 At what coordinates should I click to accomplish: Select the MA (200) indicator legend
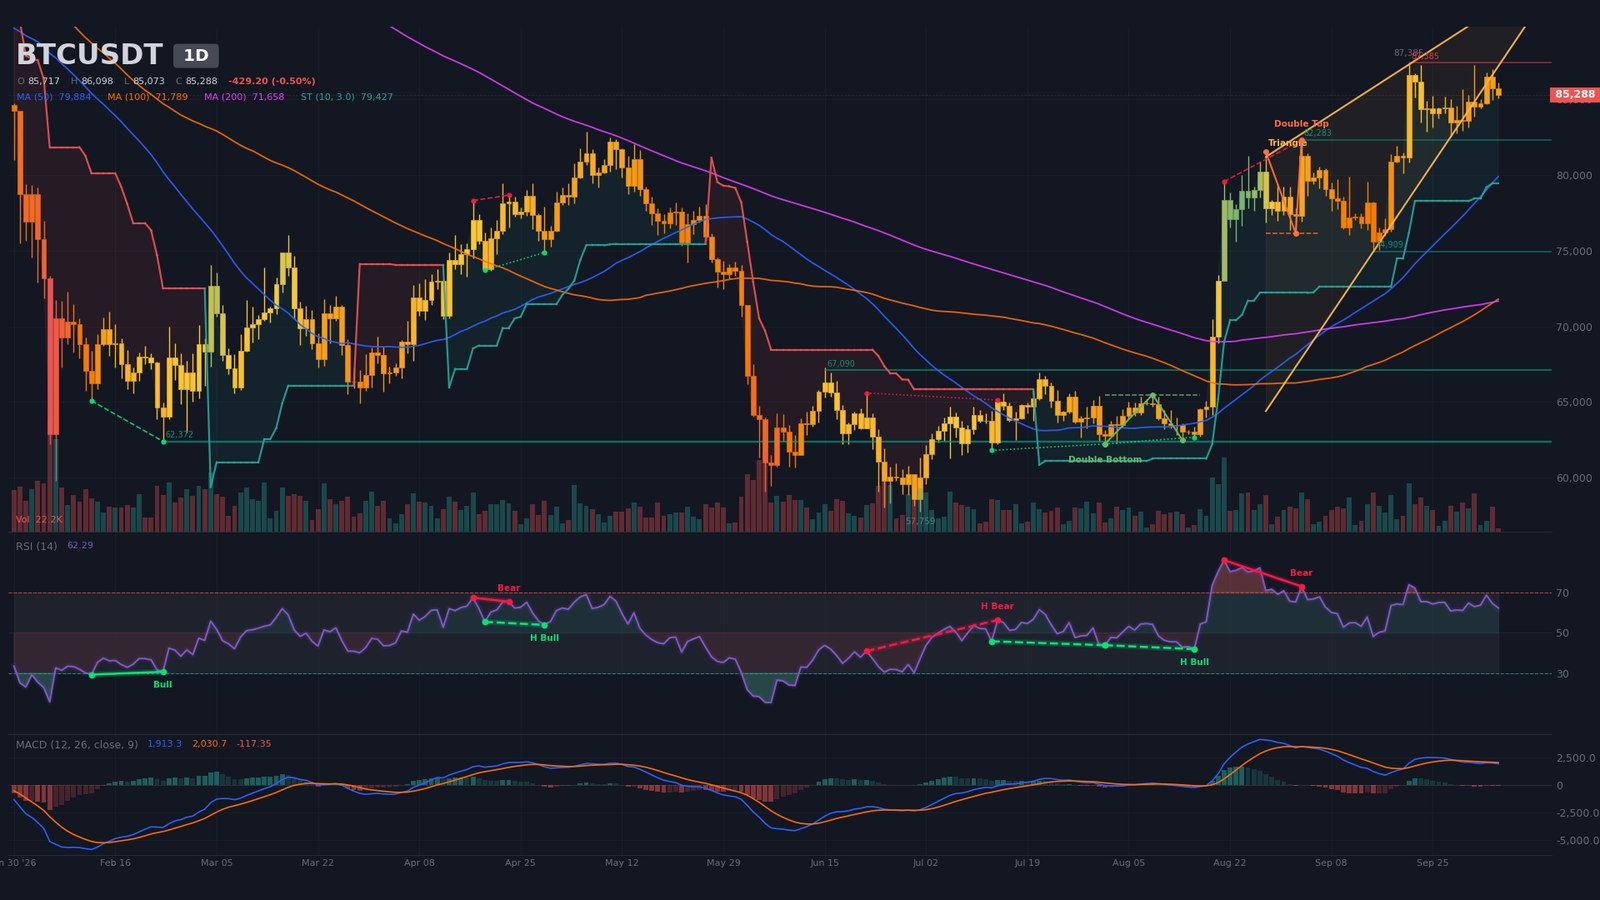tap(244, 97)
